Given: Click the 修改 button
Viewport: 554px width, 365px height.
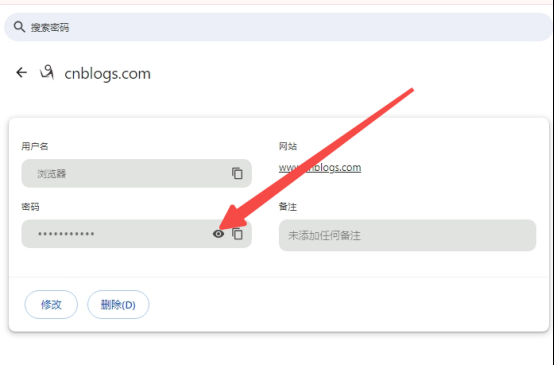Looking at the screenshot, I should [x=51, y=305].
